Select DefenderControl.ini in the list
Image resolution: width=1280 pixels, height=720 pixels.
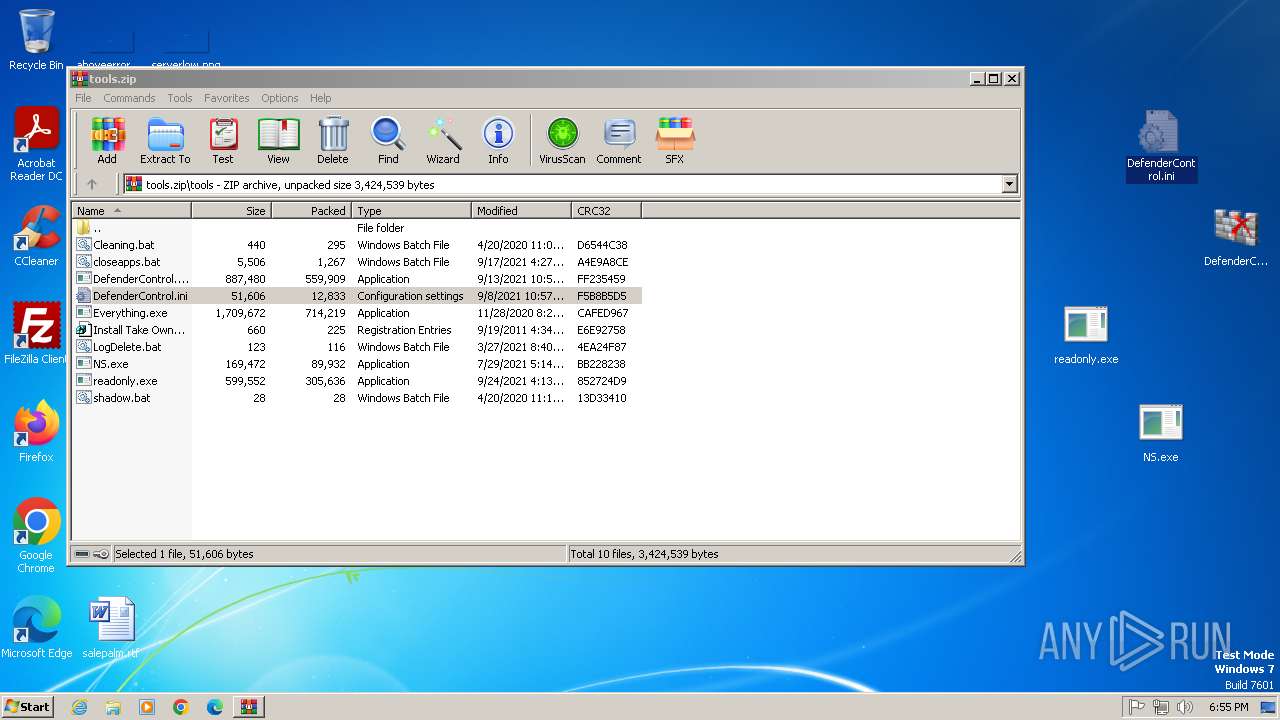coord(357,296)
